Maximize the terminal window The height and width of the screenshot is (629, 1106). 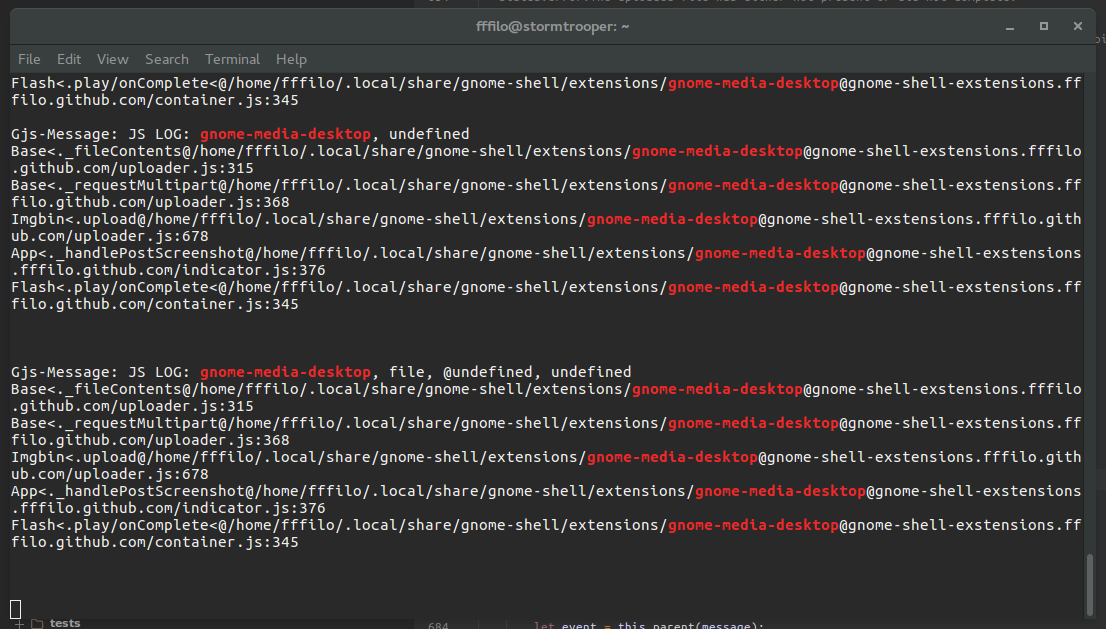(x=1044, y=26)
